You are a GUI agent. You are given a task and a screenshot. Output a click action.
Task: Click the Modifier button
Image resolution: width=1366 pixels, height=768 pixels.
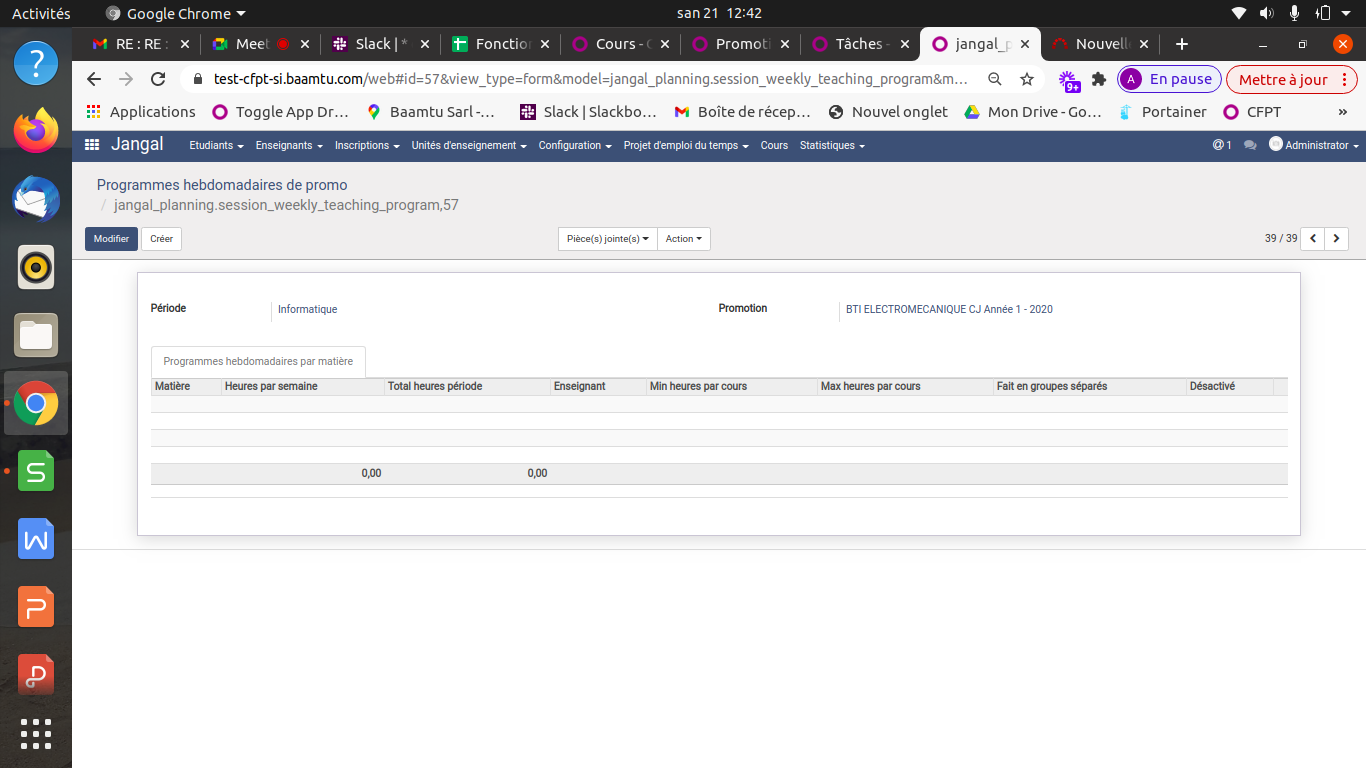[x=111, y=239]
